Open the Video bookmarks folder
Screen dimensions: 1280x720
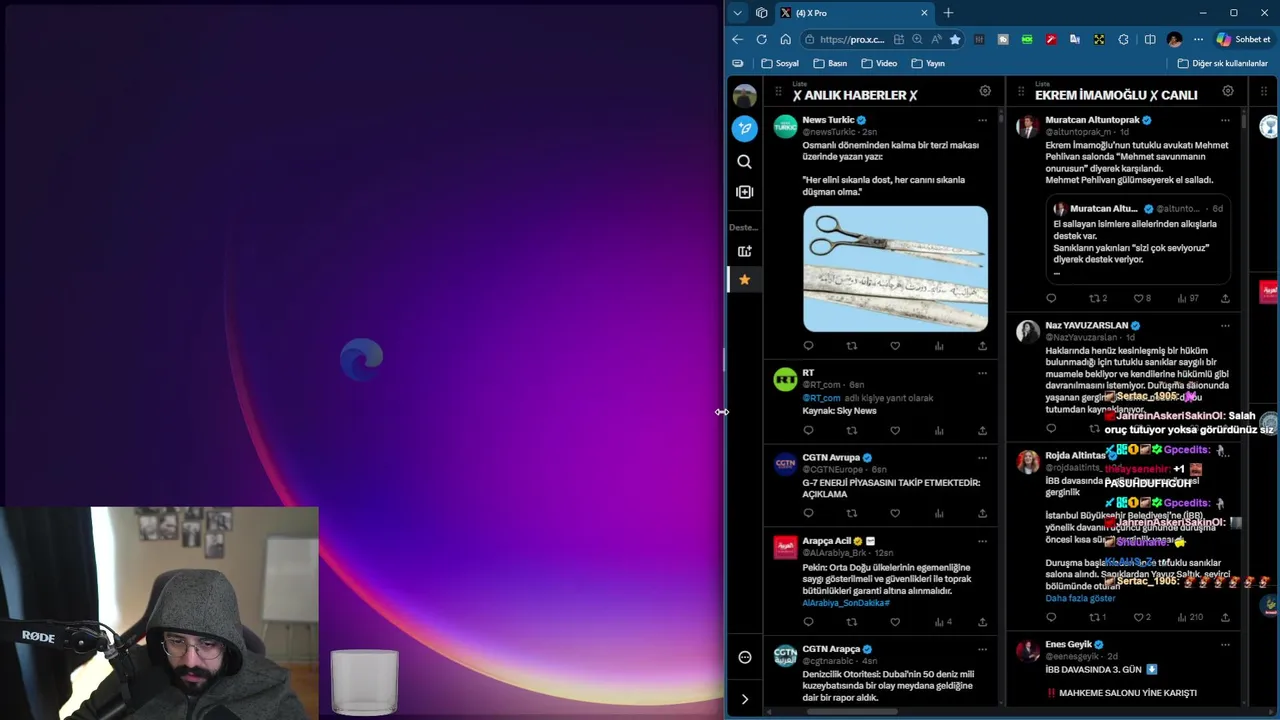[879, 63]
